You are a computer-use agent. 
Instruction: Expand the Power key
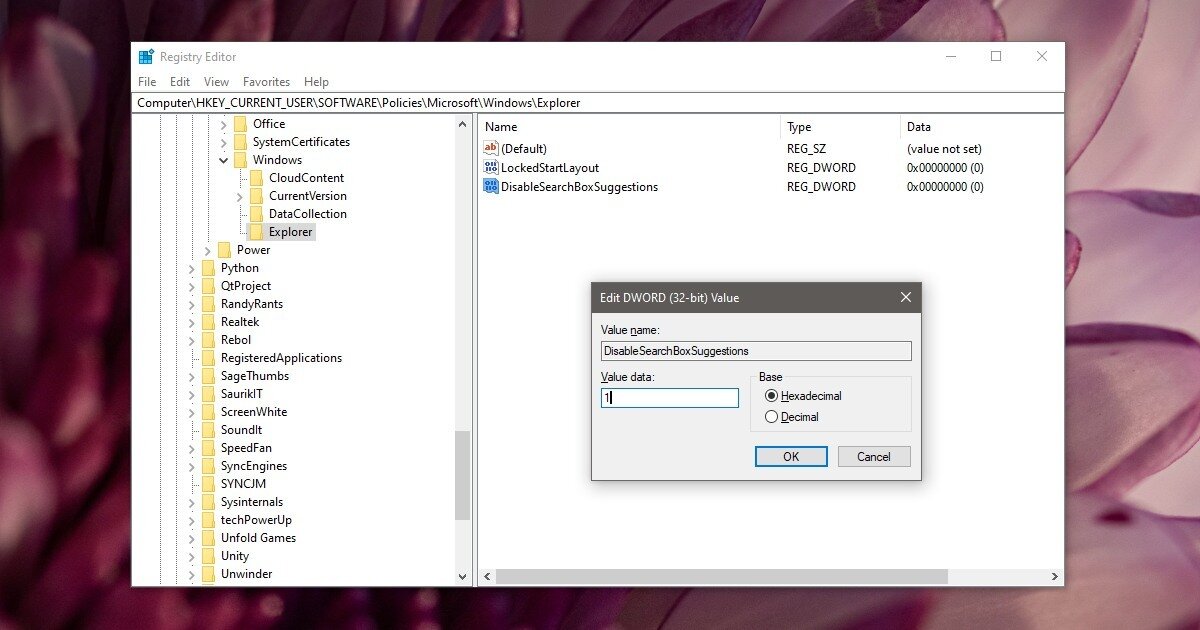(x=206, y=249)
